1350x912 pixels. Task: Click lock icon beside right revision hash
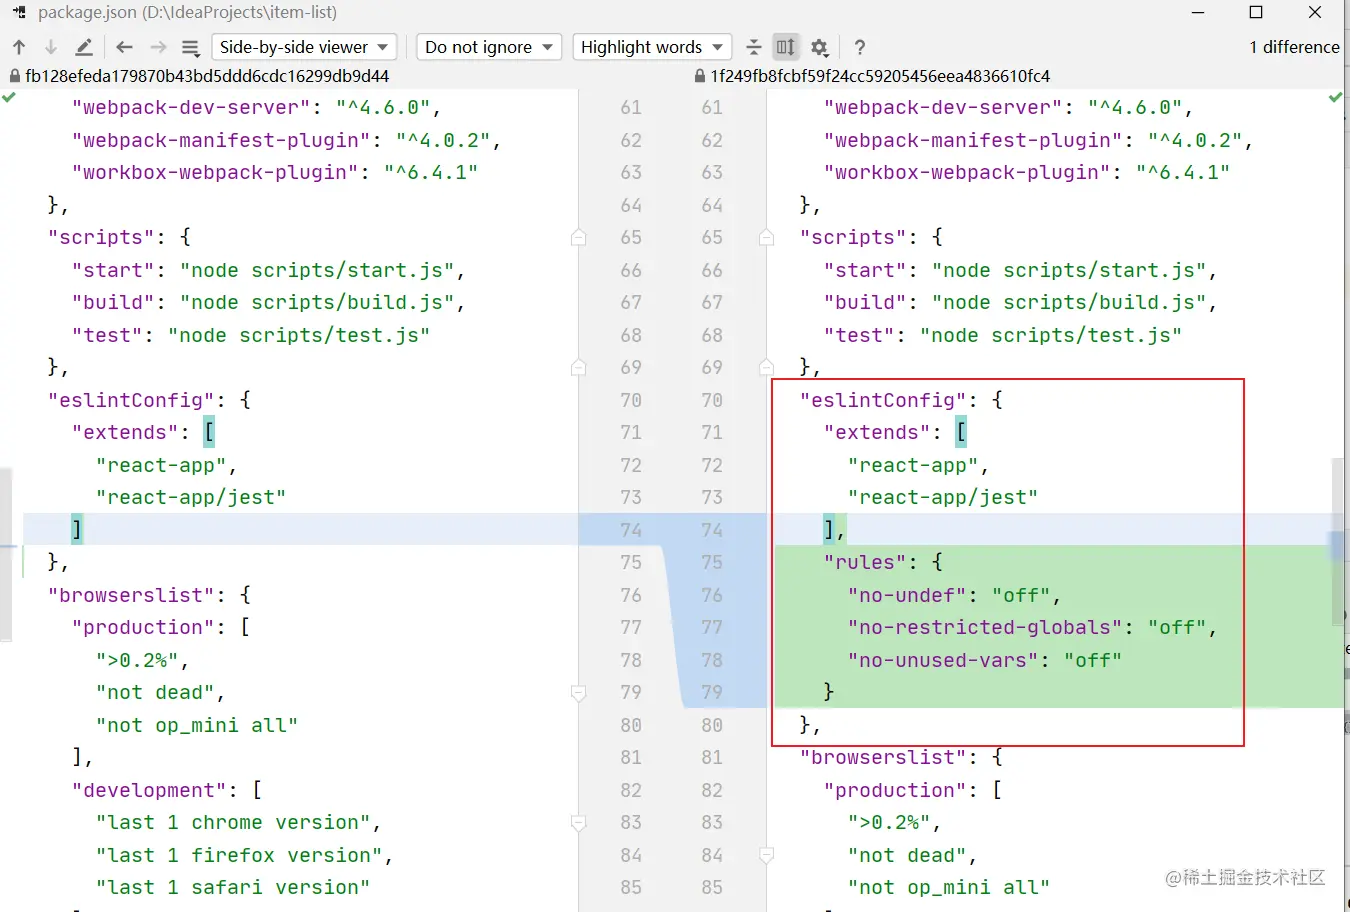tap(700, 76)
